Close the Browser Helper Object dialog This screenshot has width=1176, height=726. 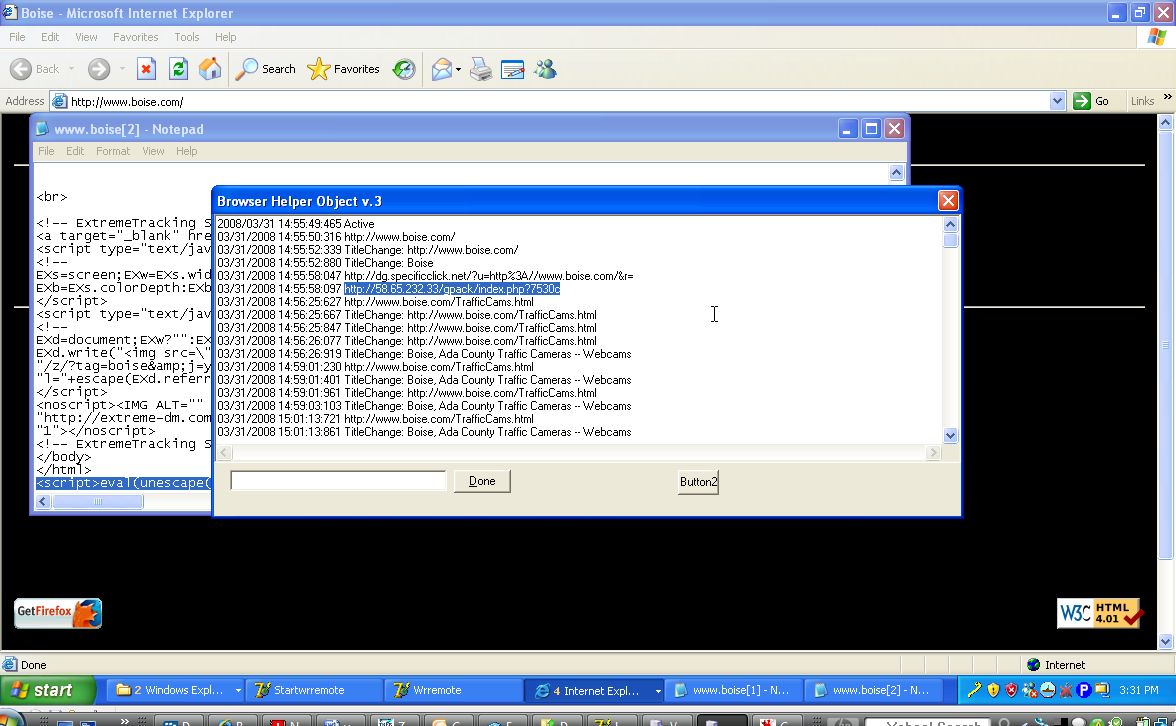(948, 200)
